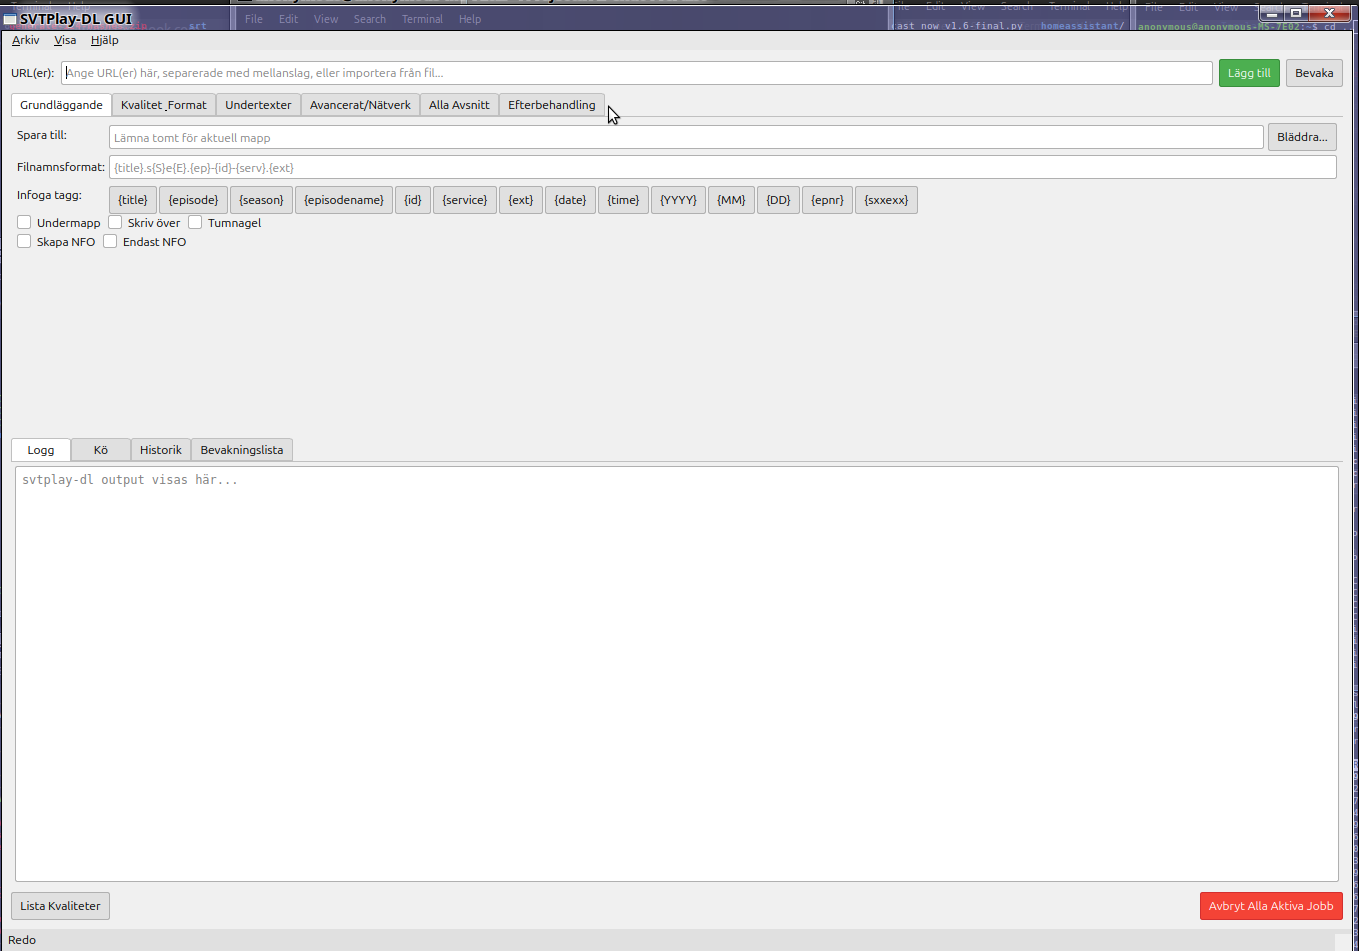This screenshot has width=1359, height=951.
Task: Insert the {episodename} tag
Action: click(344, 199)
